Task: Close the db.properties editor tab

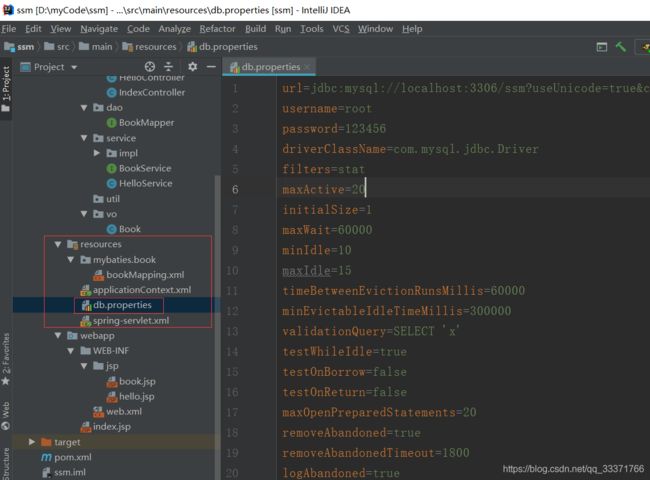Action: point(307,67)
